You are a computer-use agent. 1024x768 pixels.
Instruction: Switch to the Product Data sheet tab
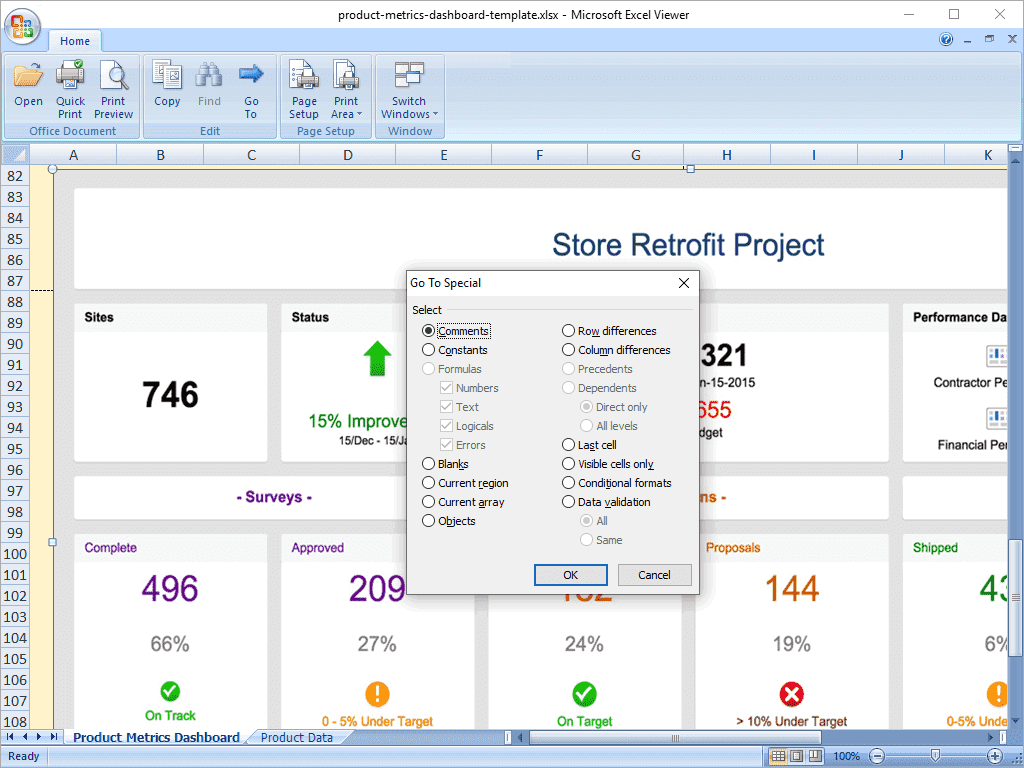tap(296, 738)
